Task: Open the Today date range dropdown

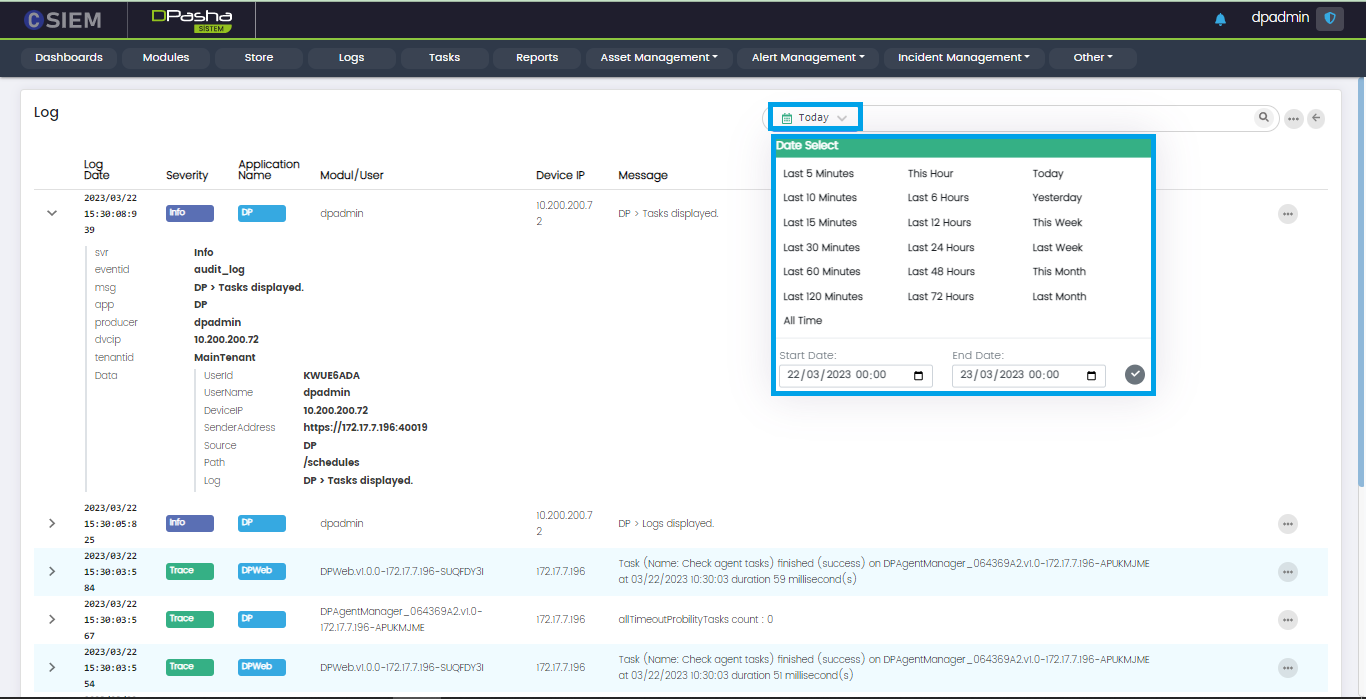Action: (814, 118)
